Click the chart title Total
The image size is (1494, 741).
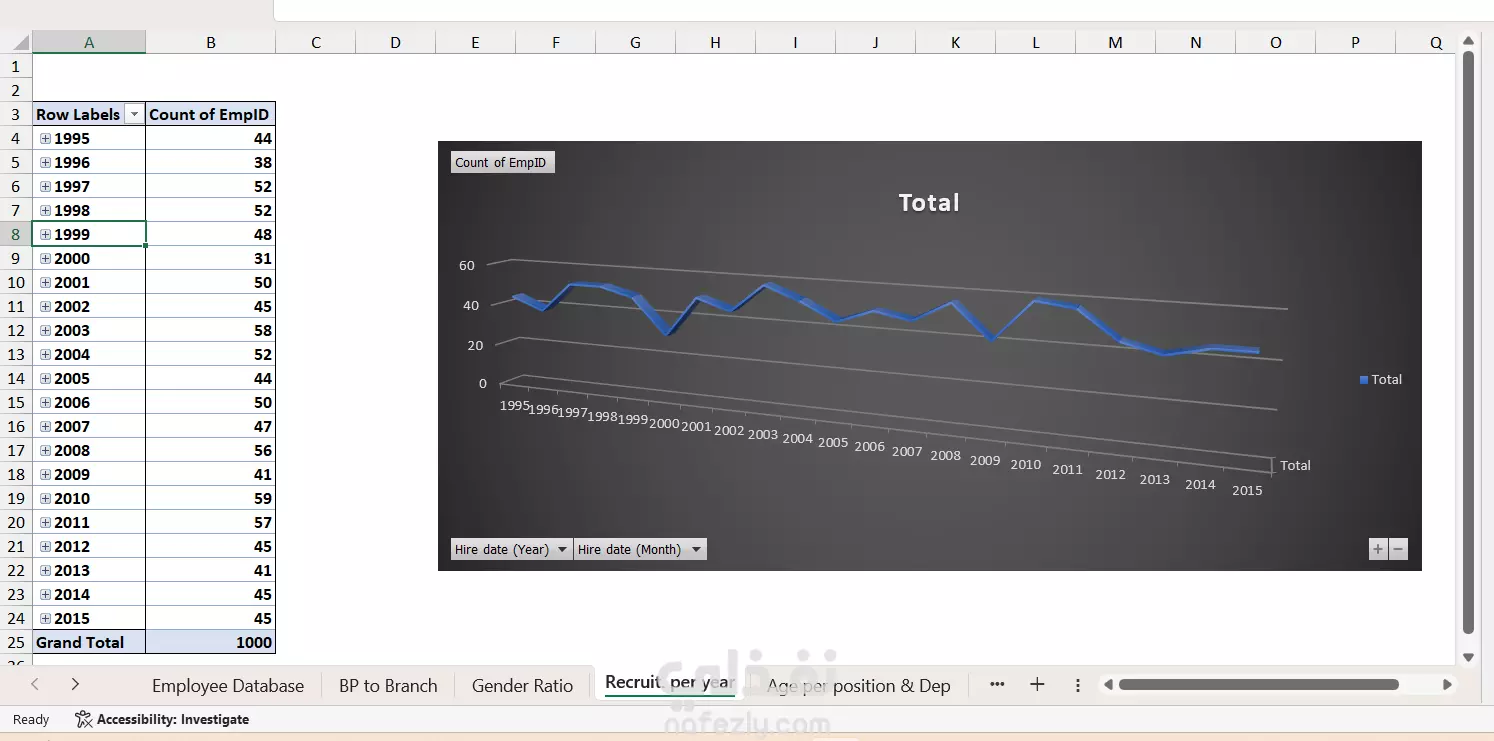929,203
